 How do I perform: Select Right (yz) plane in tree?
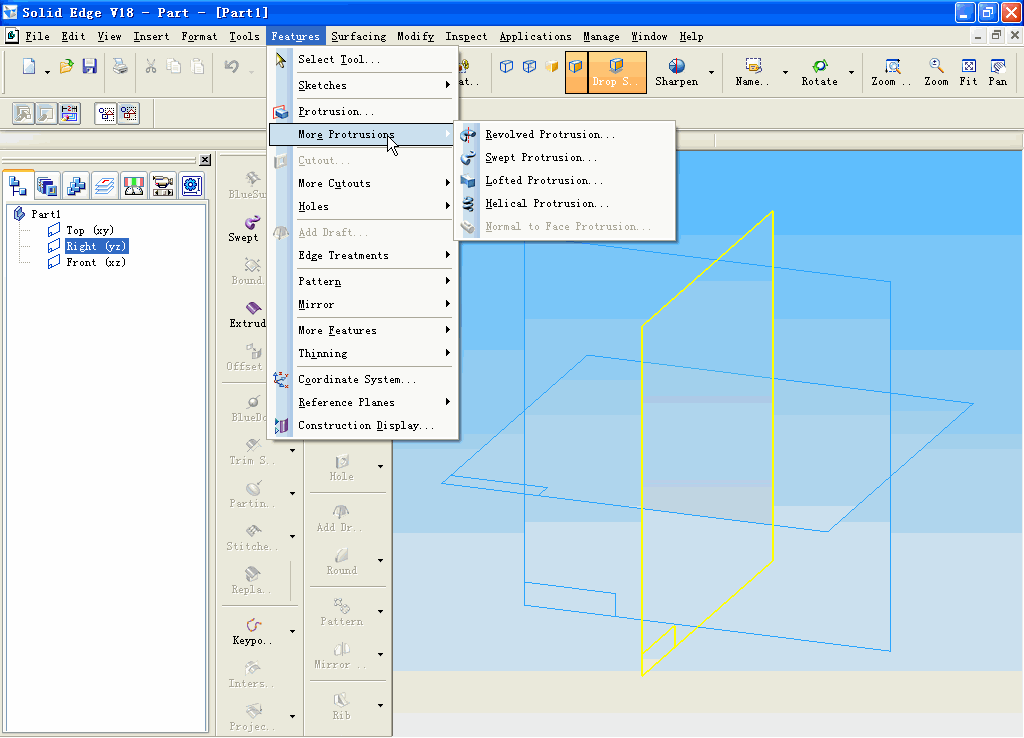click(x=97, y=246)
